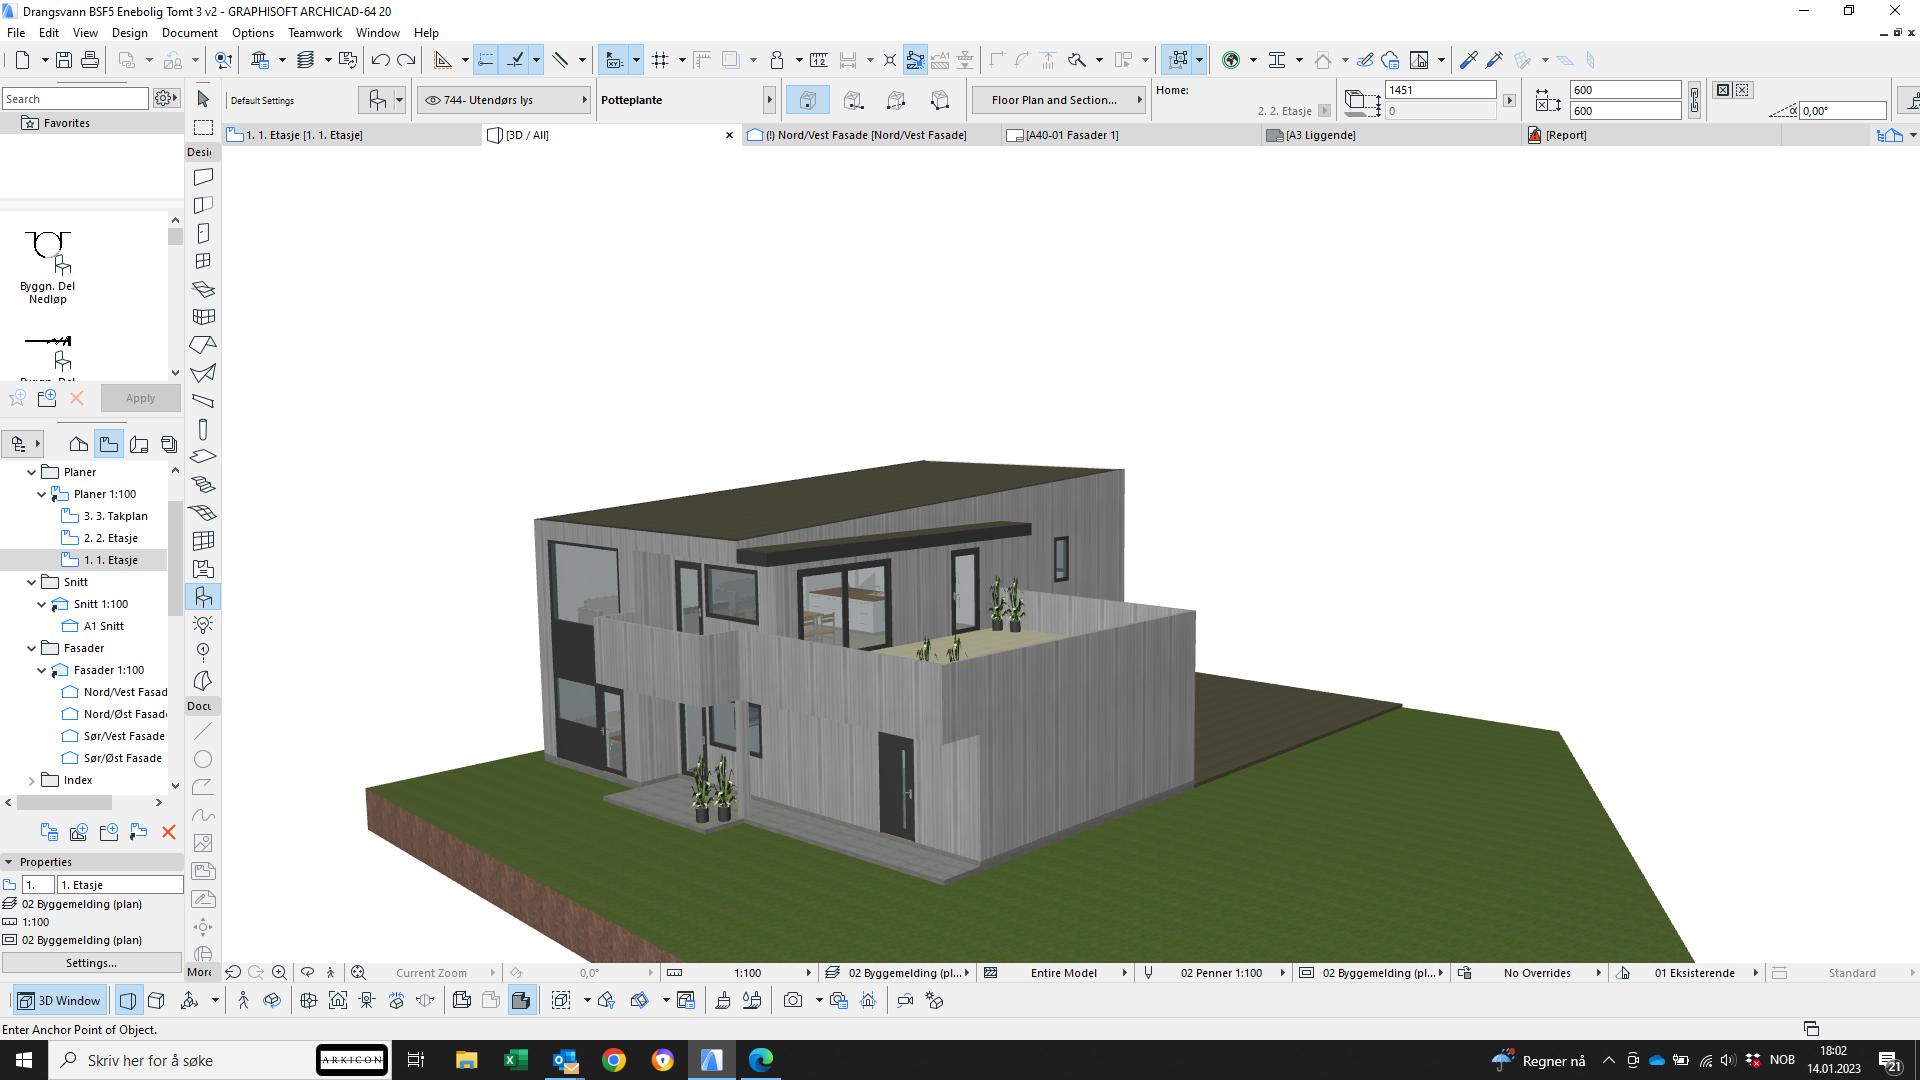Toggle grid snap icon in toolbar
The image size is (1920, 1080).
[x=660, y=60]
